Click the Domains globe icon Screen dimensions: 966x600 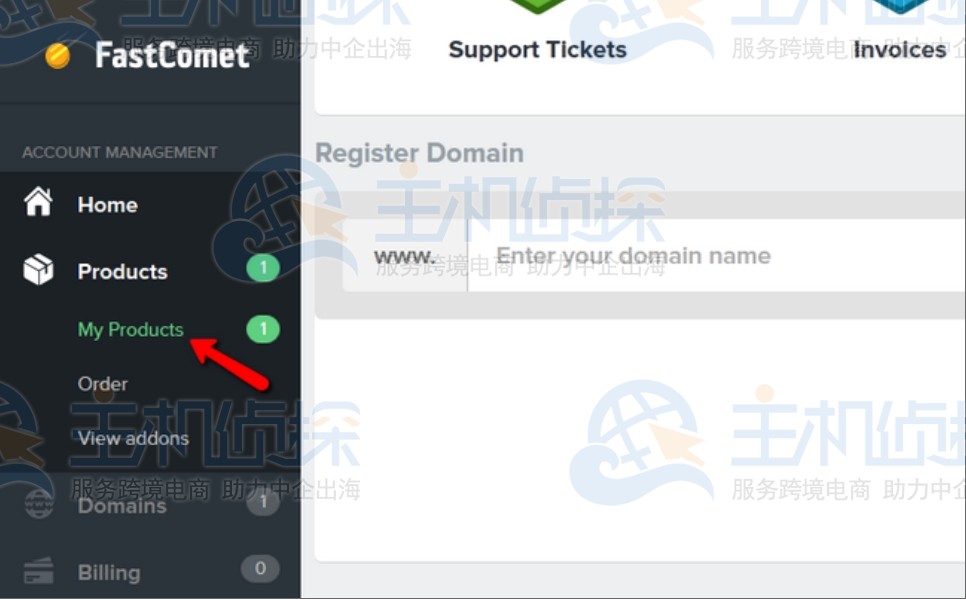click(x=38, y=505)
